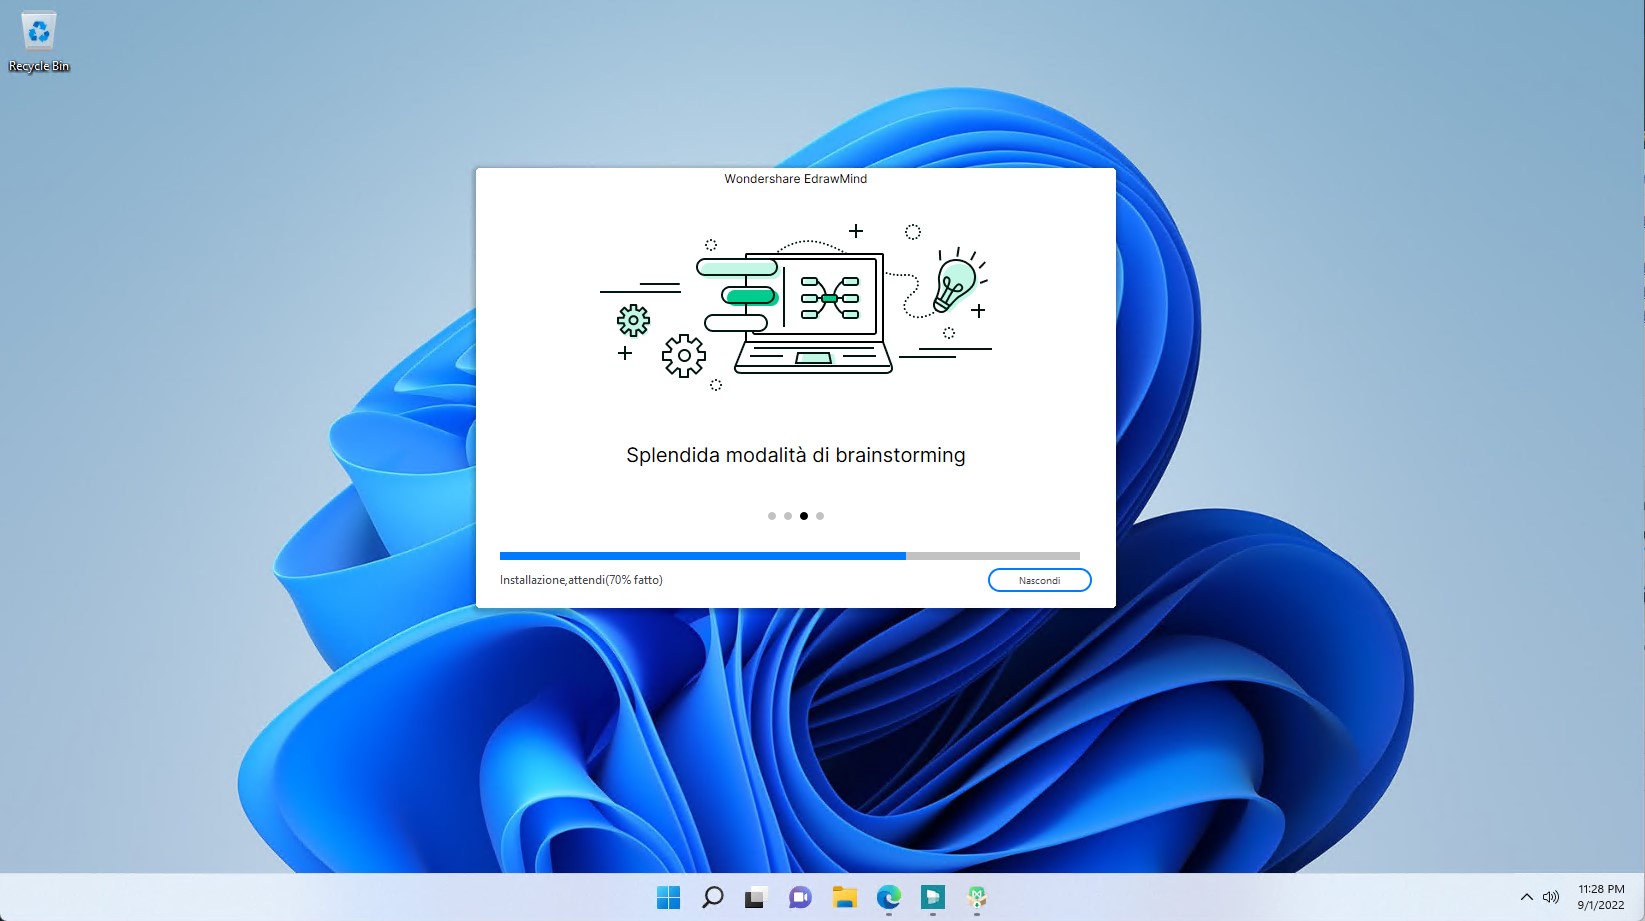Open taskbar Search
This screenshot has width=1645, height=921.
coord(713,897)
